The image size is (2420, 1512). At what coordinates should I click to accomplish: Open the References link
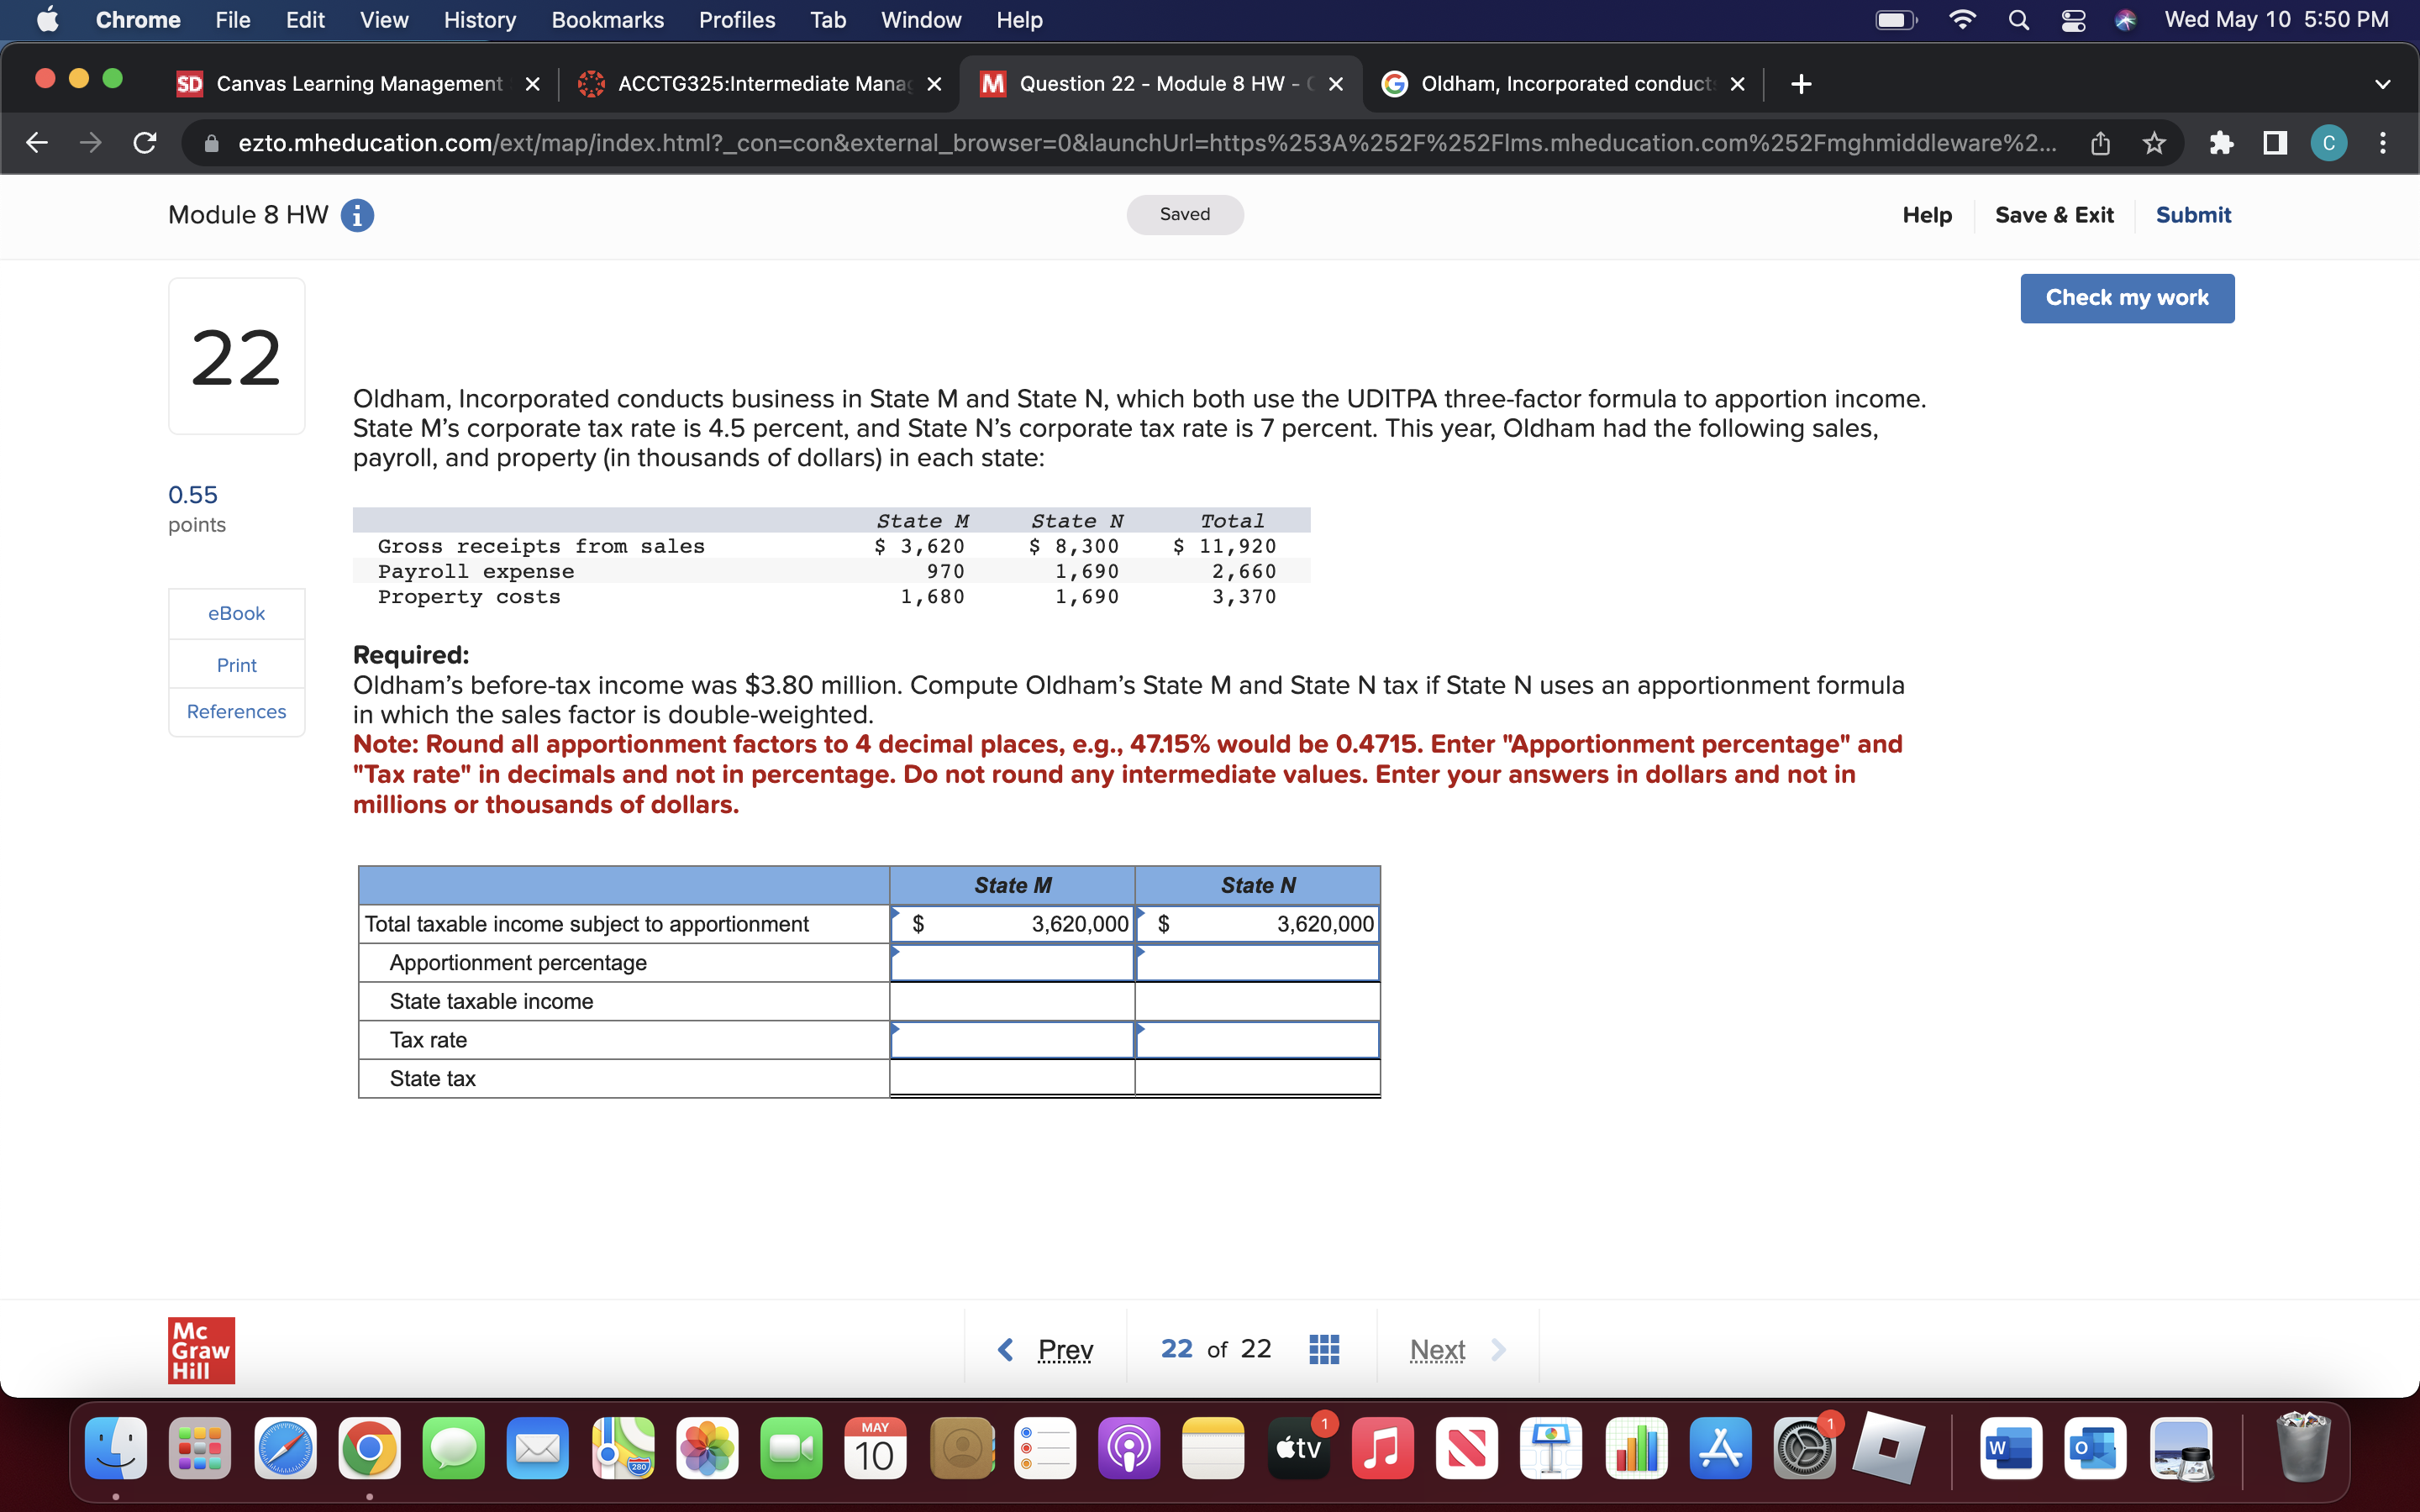pyautogui.click(x=235, y=711)
